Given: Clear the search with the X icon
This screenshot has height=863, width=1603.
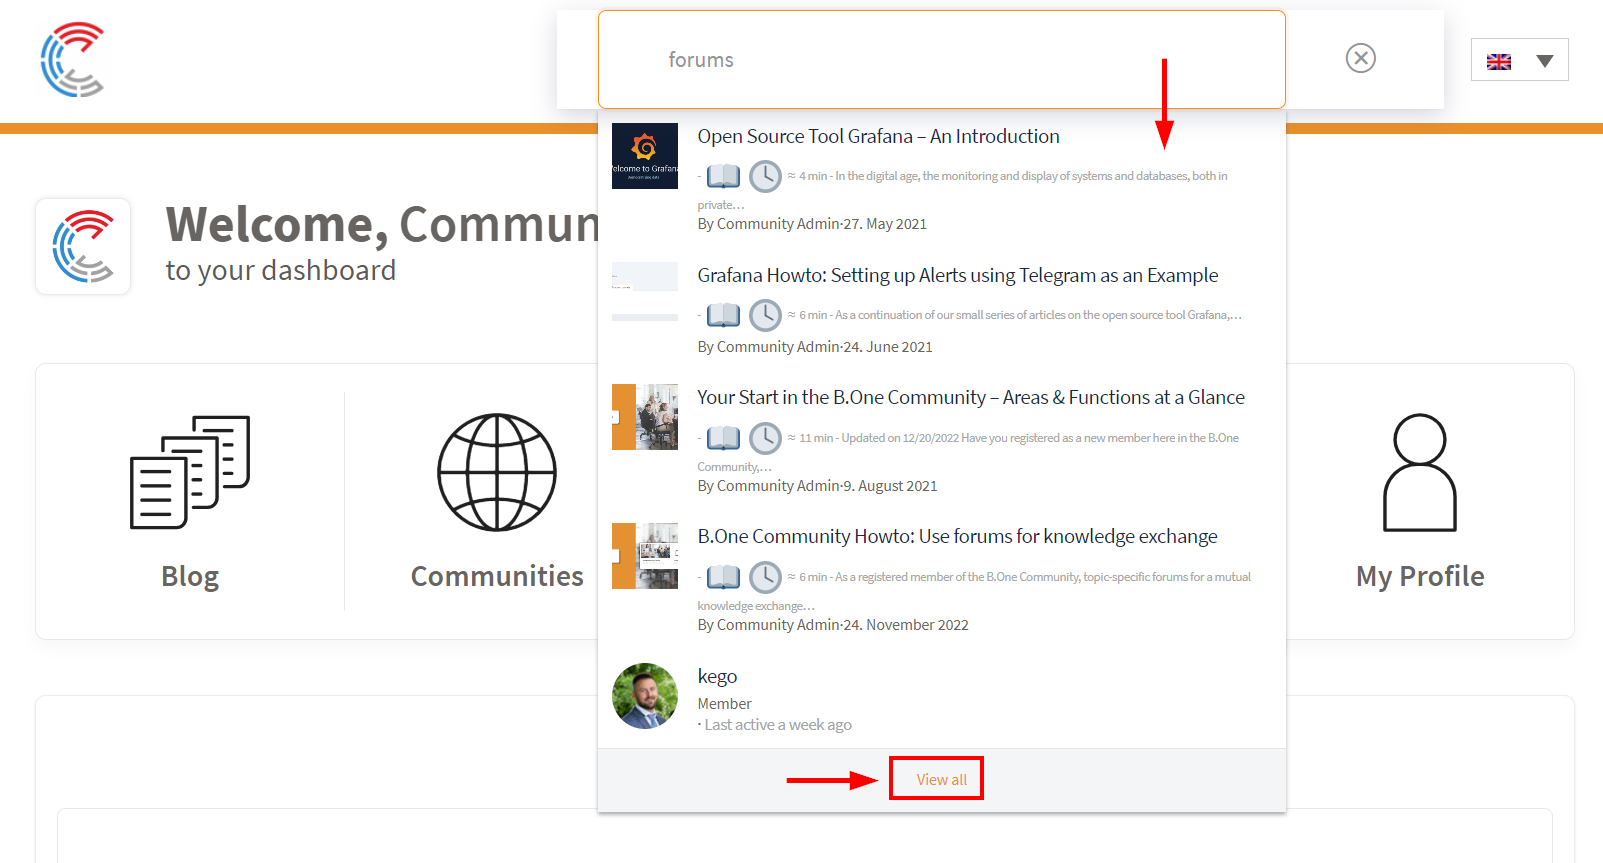Looking at the screenshot, I should (1360, 58).
